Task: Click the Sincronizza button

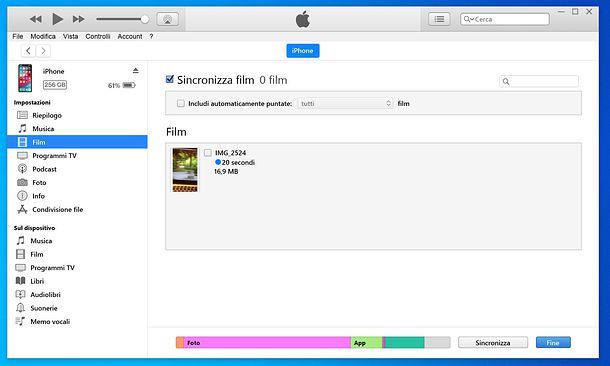Action: pos(493,343)
